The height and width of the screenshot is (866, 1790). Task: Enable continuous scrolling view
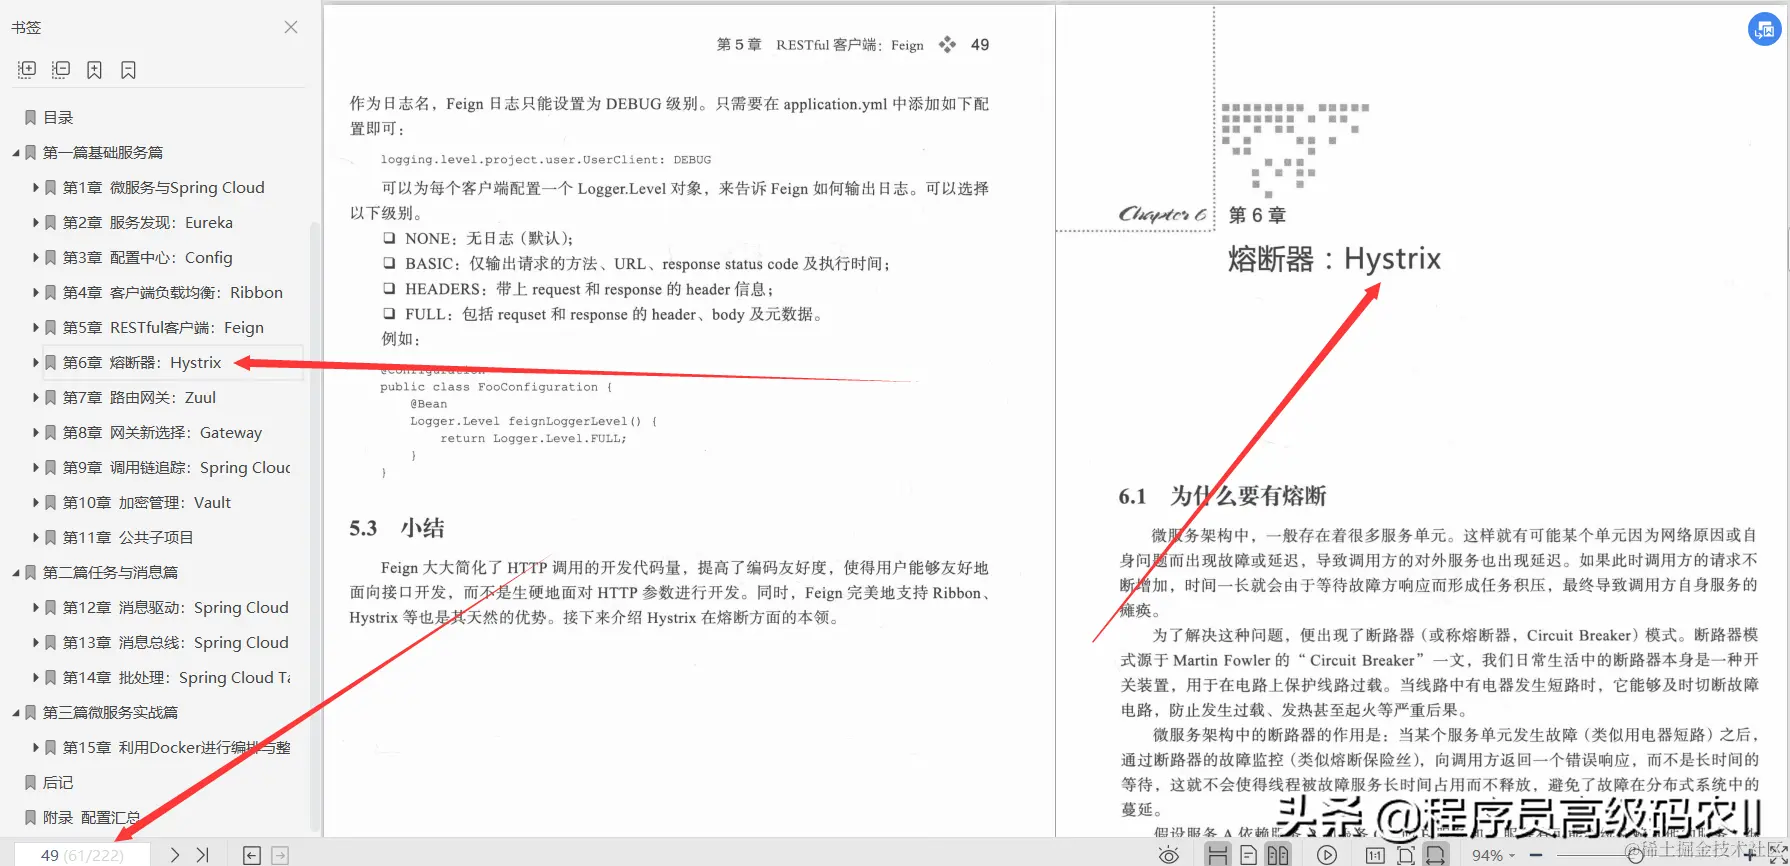pos(1217,855)
